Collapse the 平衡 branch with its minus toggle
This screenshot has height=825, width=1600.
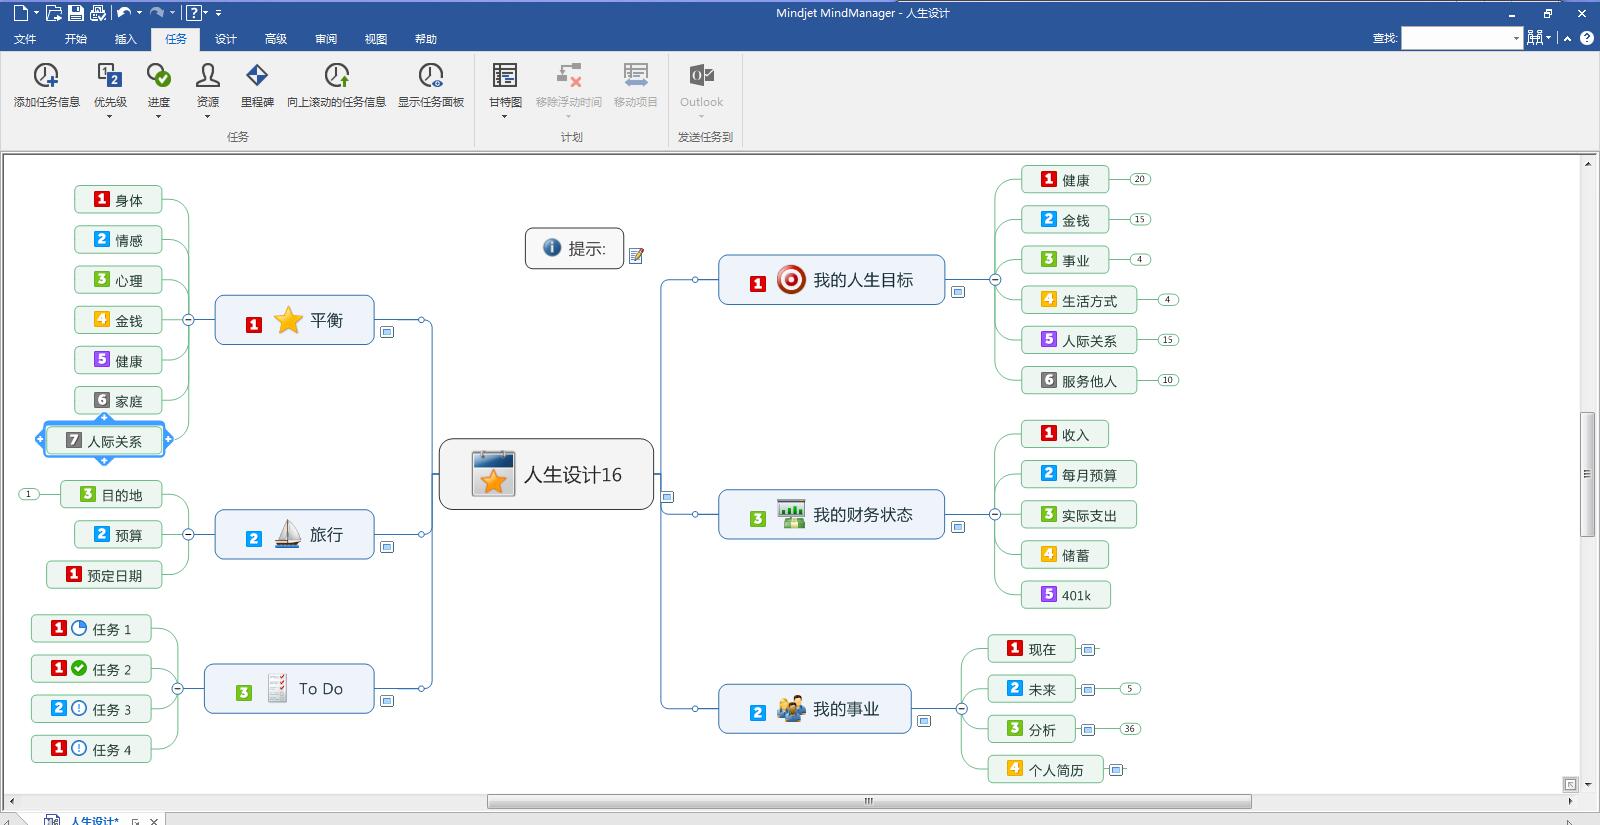[x=188, y=320]
